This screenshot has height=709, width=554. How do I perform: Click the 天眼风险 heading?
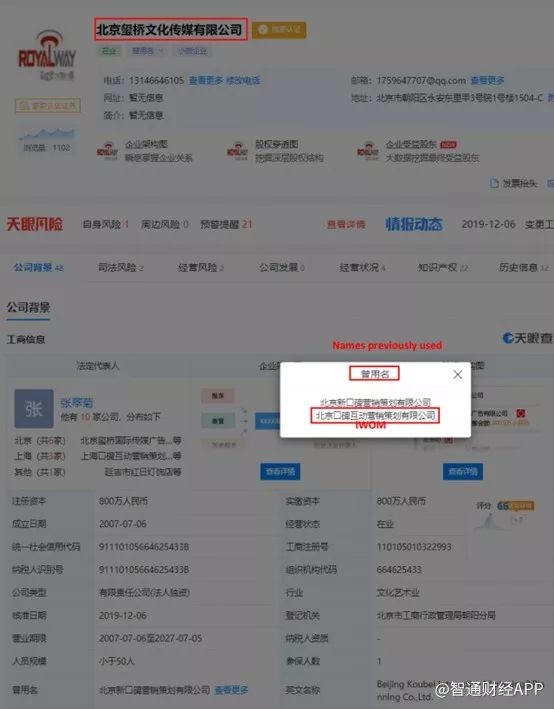point(35,224)
